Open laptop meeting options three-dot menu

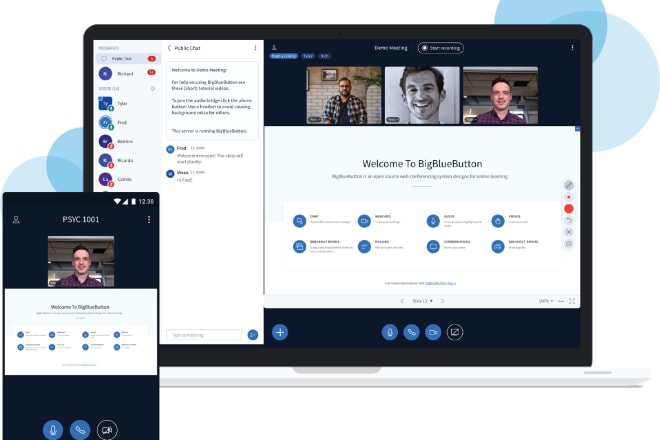tap(572, 48)
